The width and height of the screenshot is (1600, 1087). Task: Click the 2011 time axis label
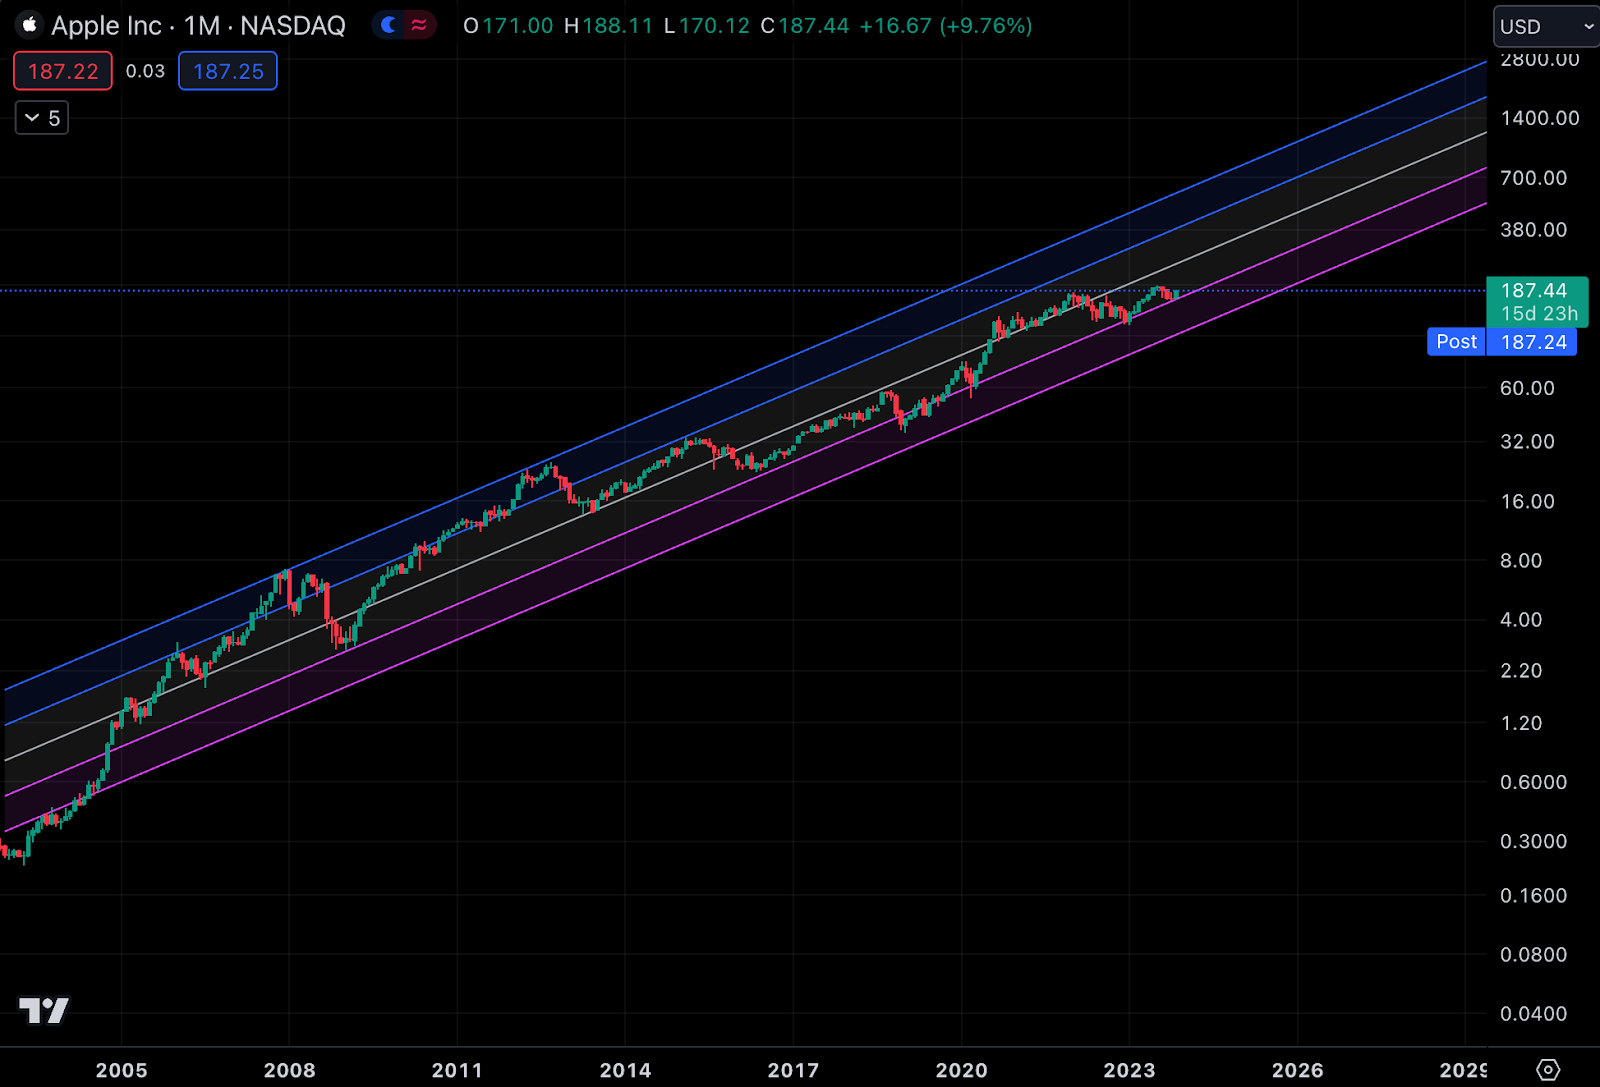(x=457, y=1070)
